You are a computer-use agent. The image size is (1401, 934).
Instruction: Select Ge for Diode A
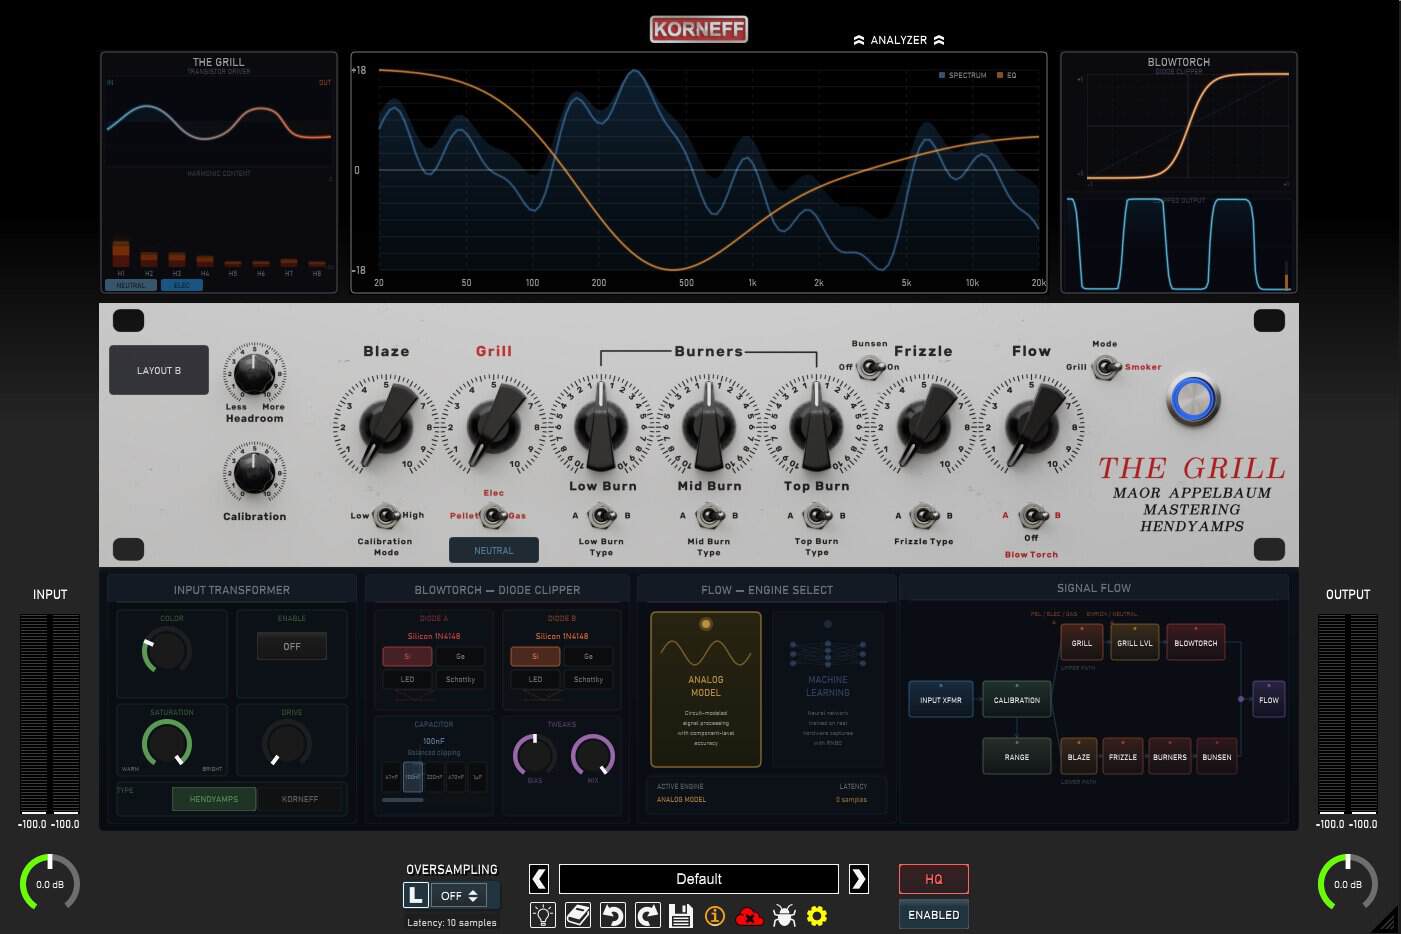pyautogui.click(x=460, y=656)
